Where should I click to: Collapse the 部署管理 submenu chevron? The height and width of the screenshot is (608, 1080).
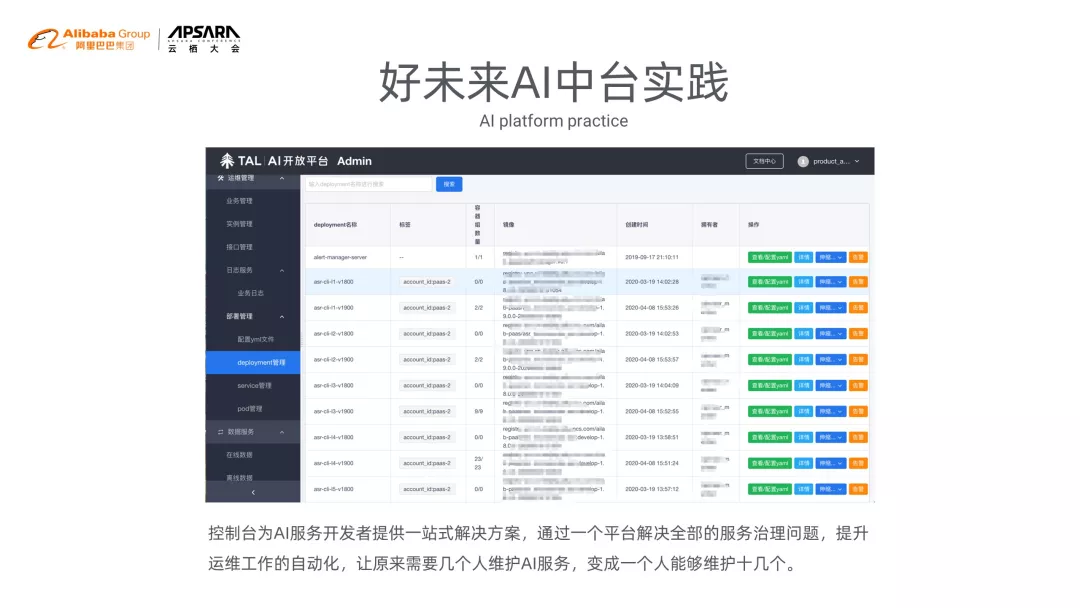tap(282, 317)
